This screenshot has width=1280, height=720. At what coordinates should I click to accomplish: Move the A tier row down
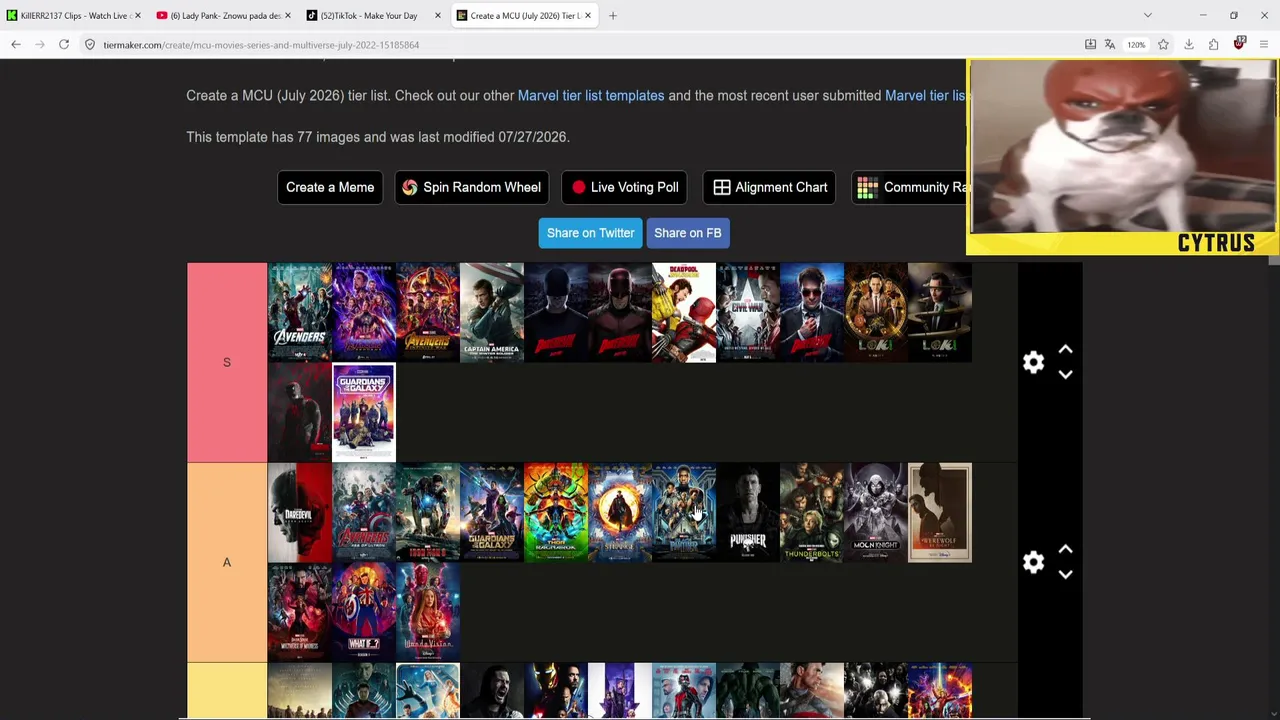click(x=1065, y=574)
